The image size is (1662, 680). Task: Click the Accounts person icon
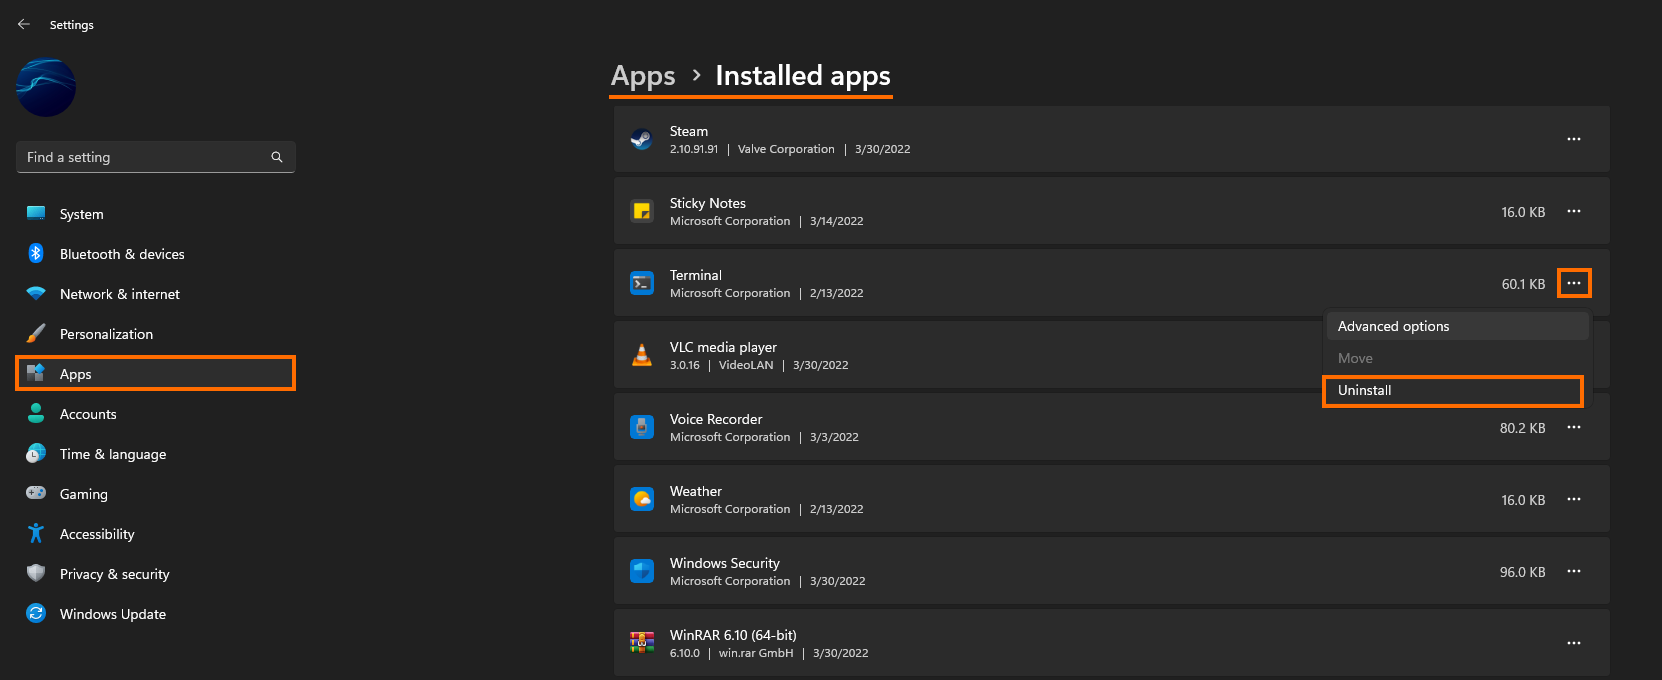coord(36,413)
